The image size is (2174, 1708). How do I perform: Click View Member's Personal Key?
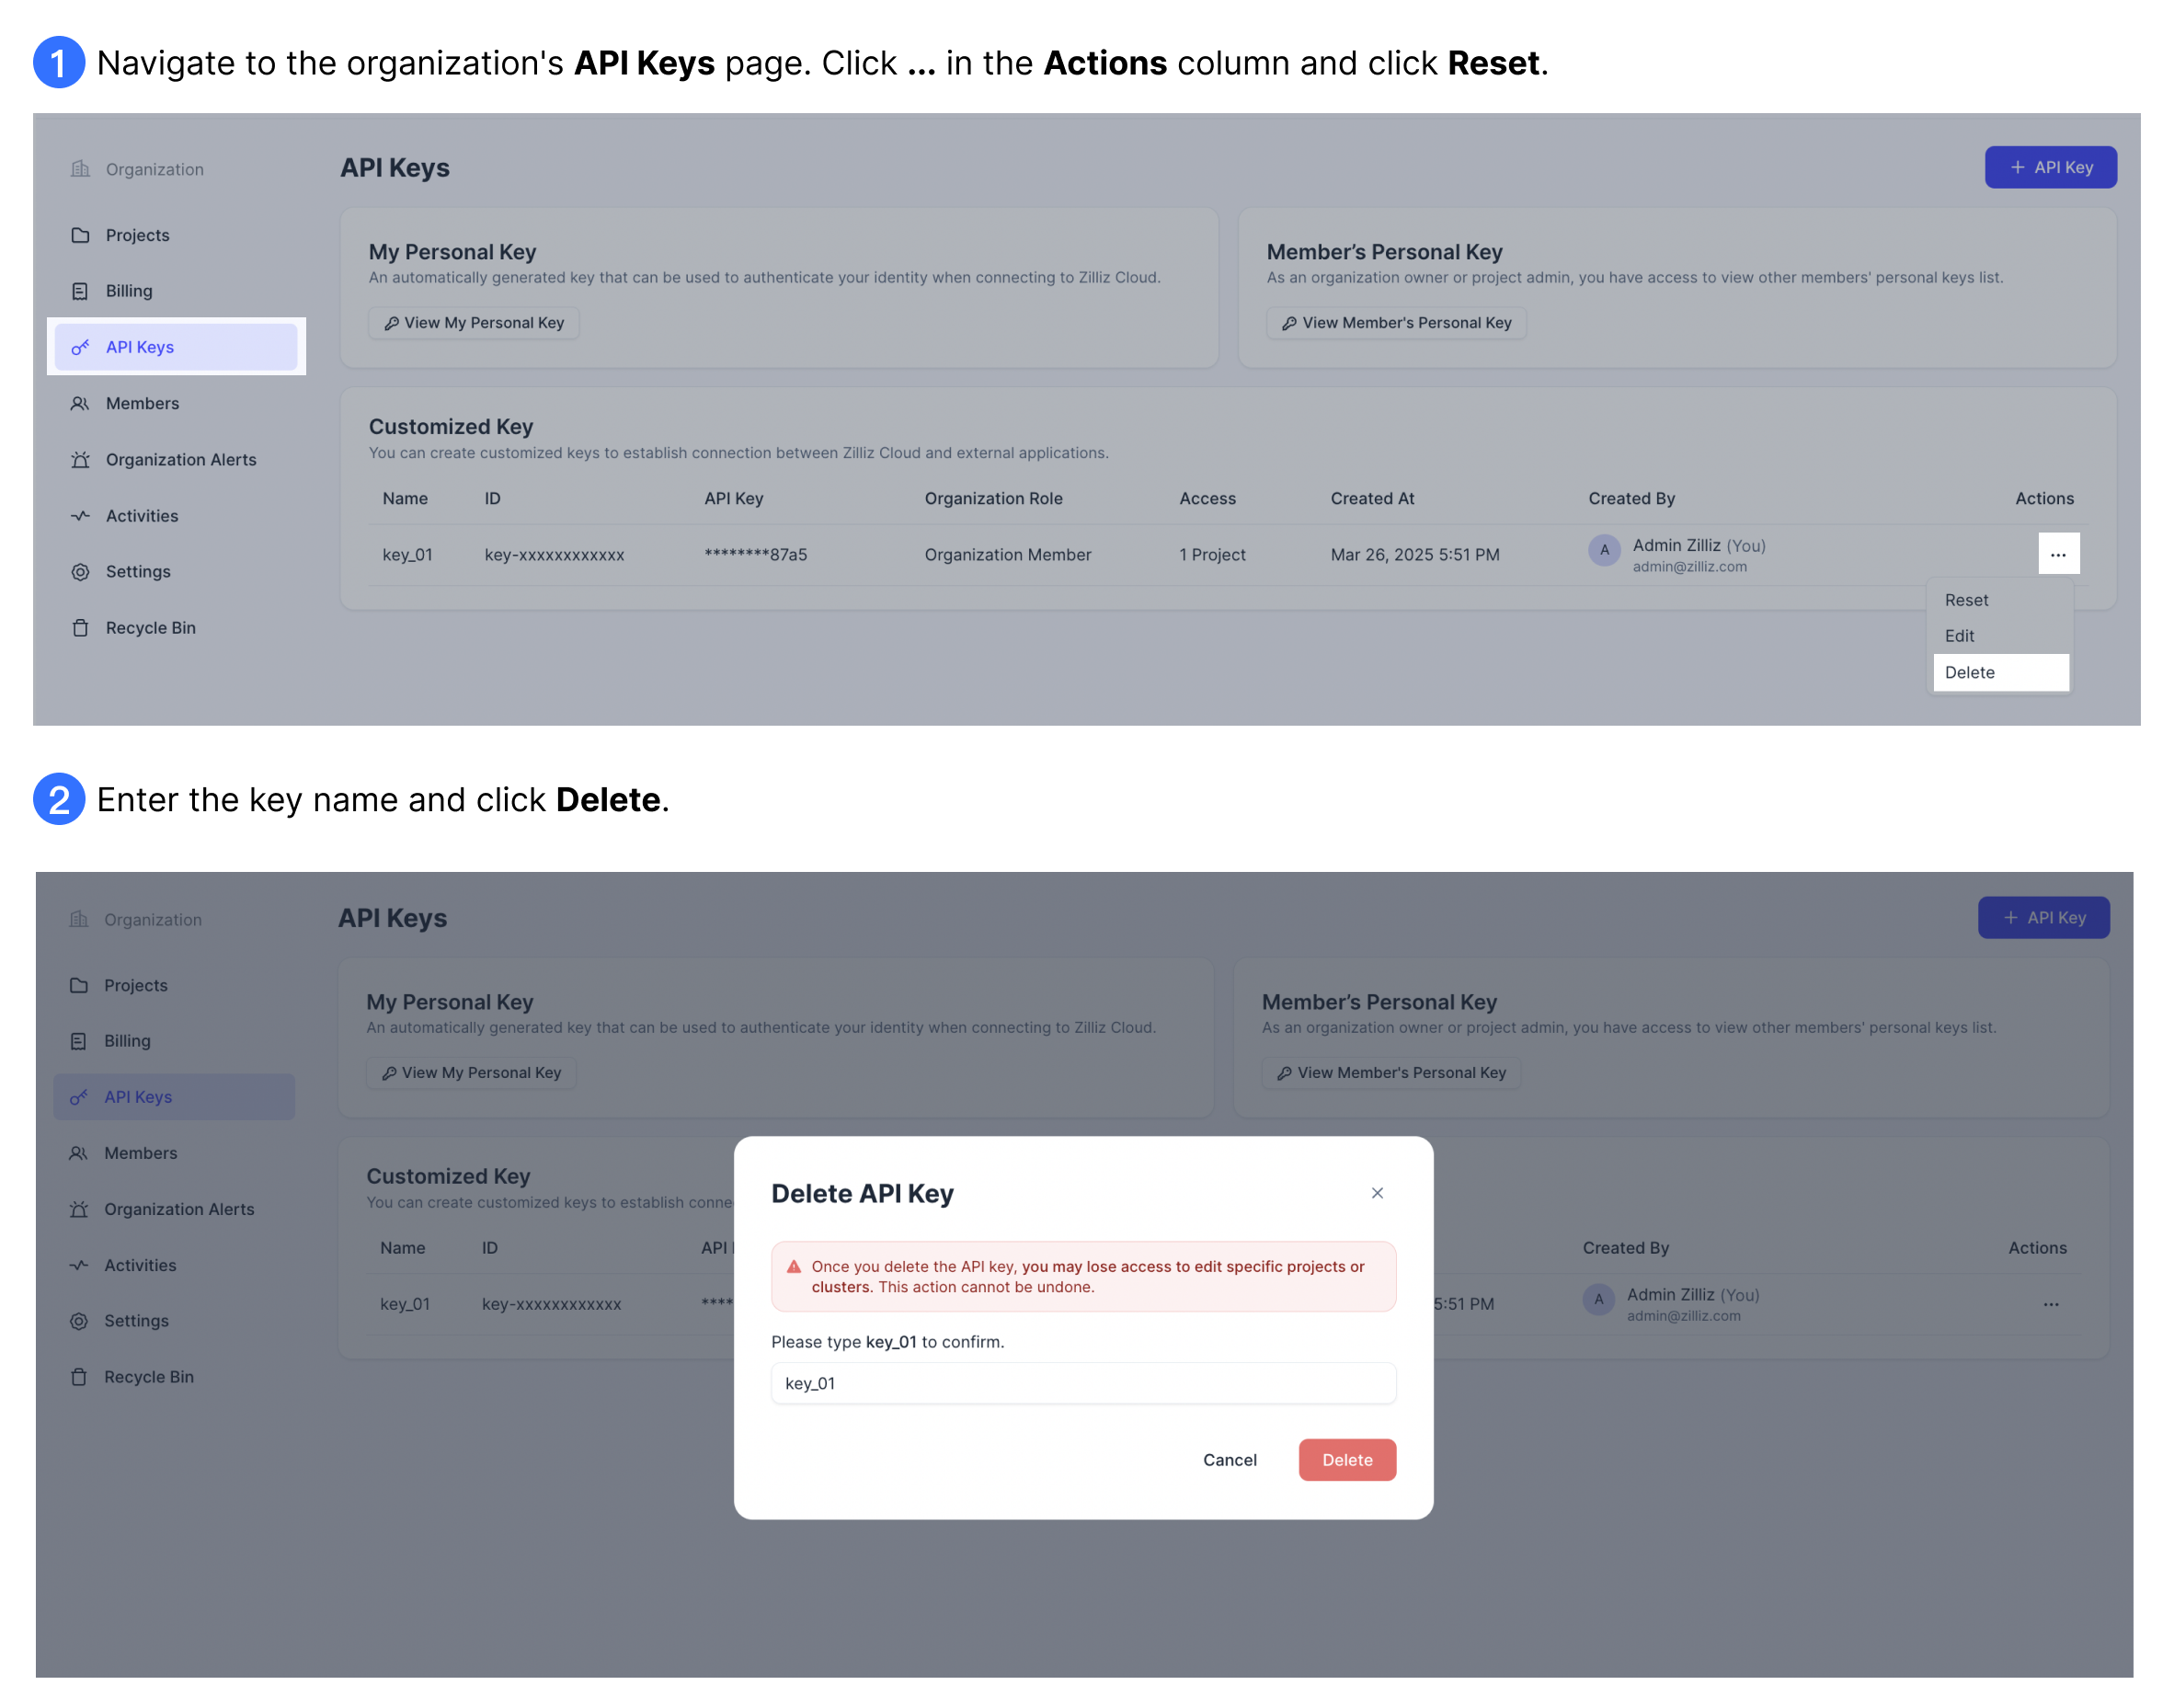[1396, 322]
